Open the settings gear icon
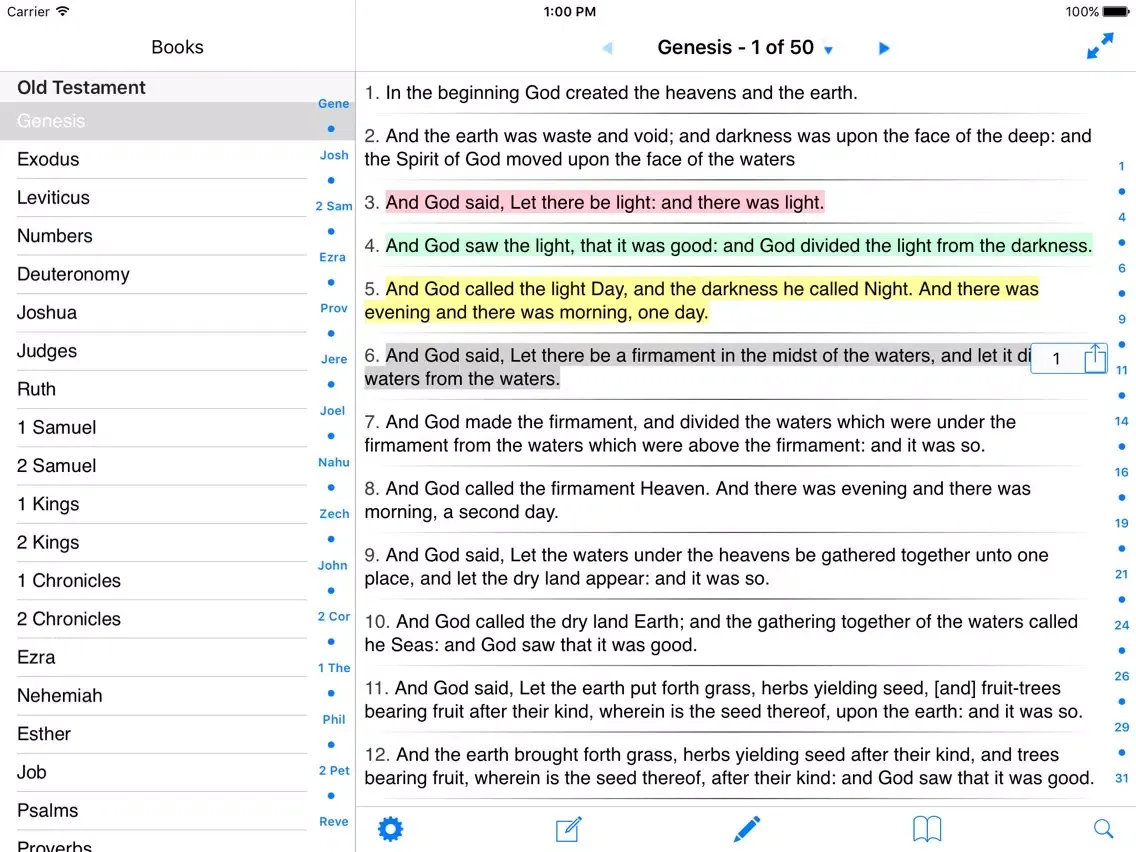 390,829
